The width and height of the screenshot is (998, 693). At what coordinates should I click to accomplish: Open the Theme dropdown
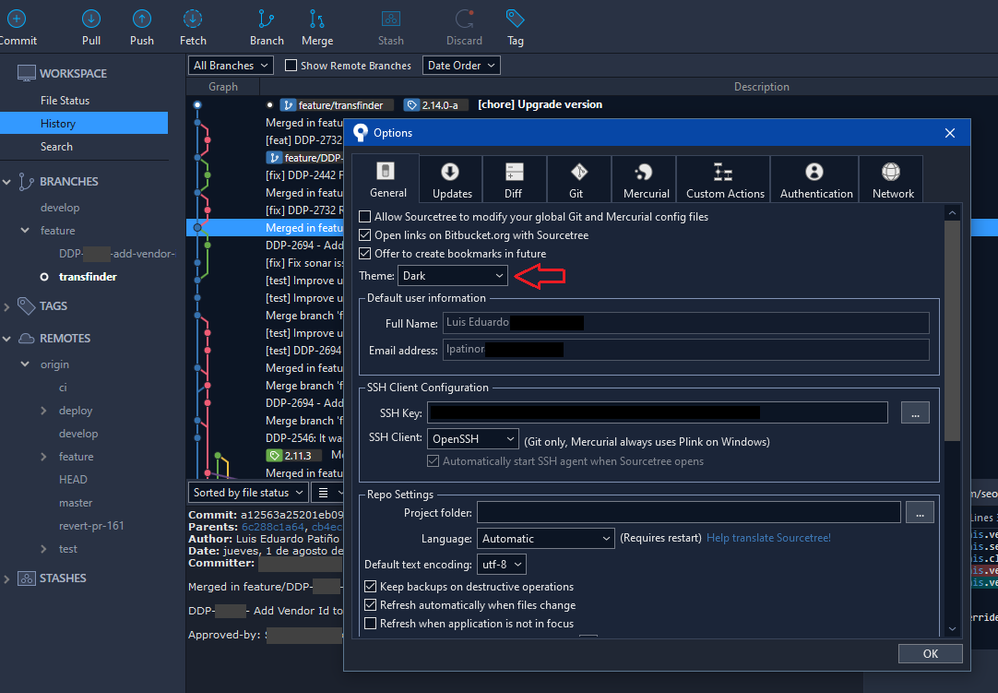point(453,275)
